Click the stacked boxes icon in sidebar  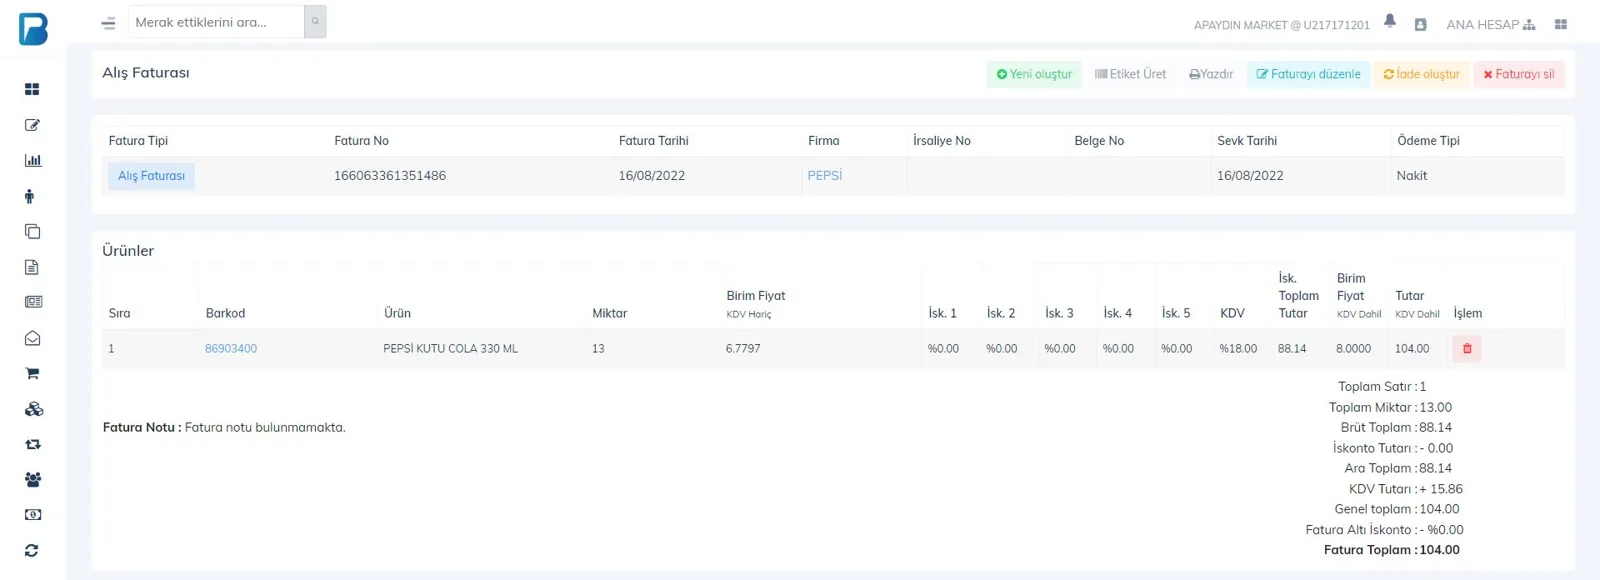click(33, 409)
